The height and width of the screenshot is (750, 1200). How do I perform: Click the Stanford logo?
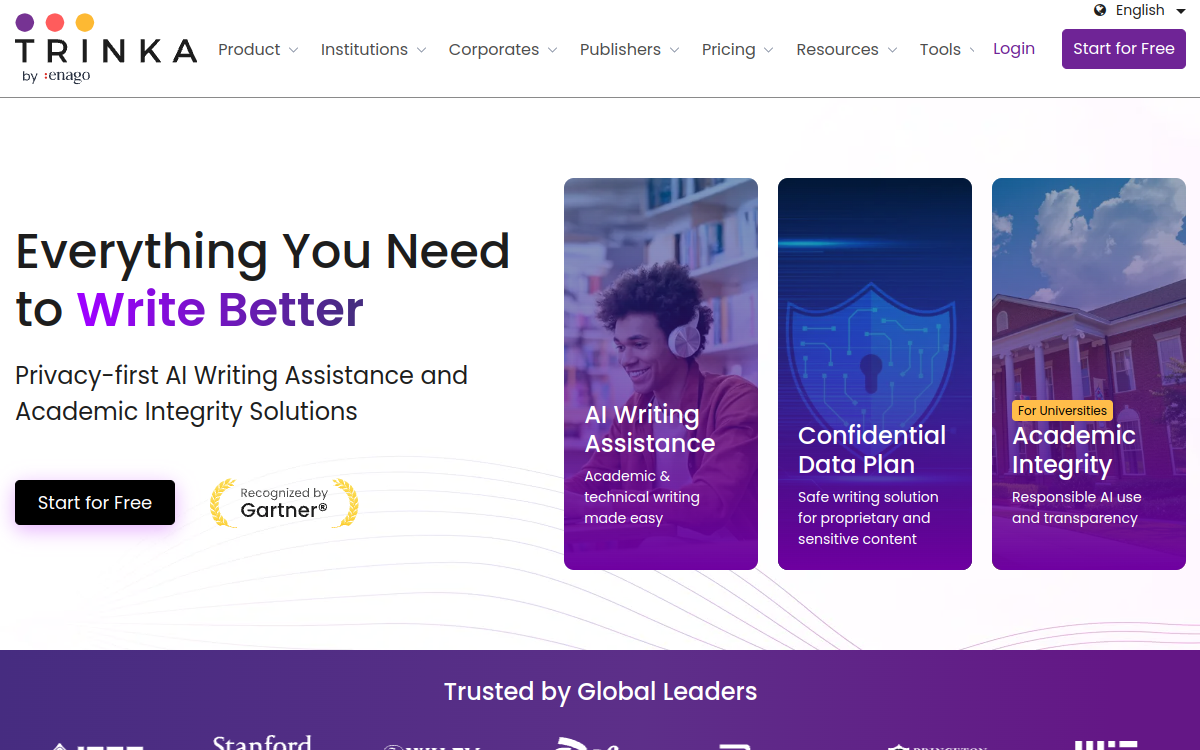[262, 742]
